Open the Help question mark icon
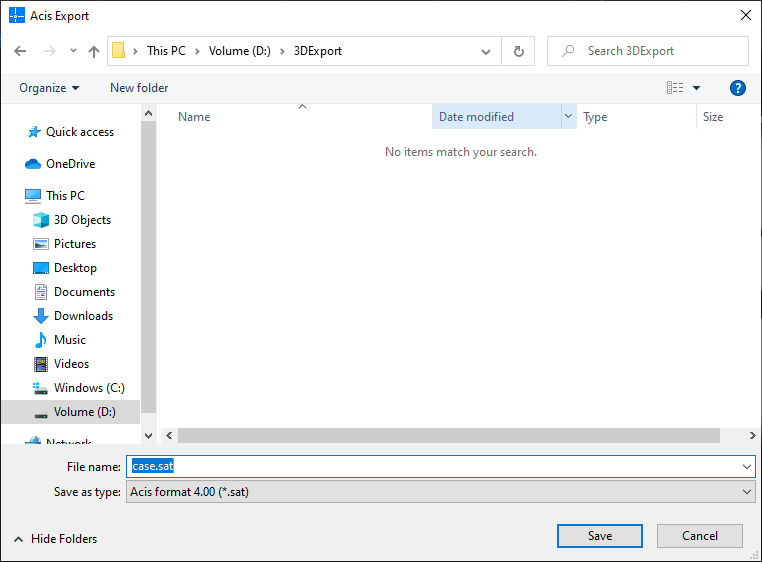Image resolution: width=762 pixels, height=562 pixels. pos(738,88)
